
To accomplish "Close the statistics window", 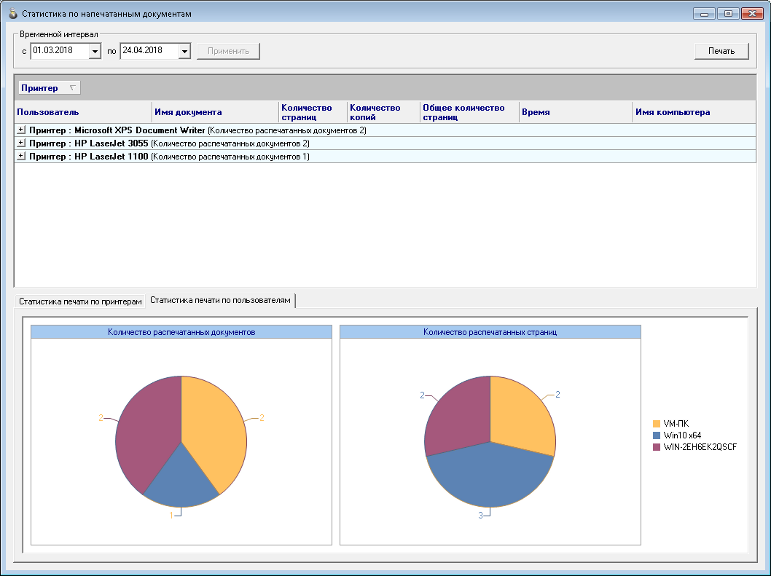I will click(x=752, y=14).
